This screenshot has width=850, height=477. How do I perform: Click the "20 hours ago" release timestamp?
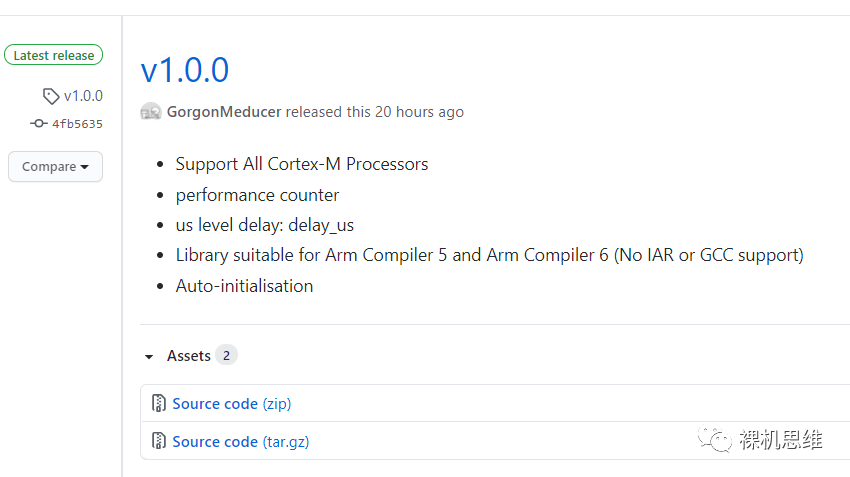coord(419,112)
